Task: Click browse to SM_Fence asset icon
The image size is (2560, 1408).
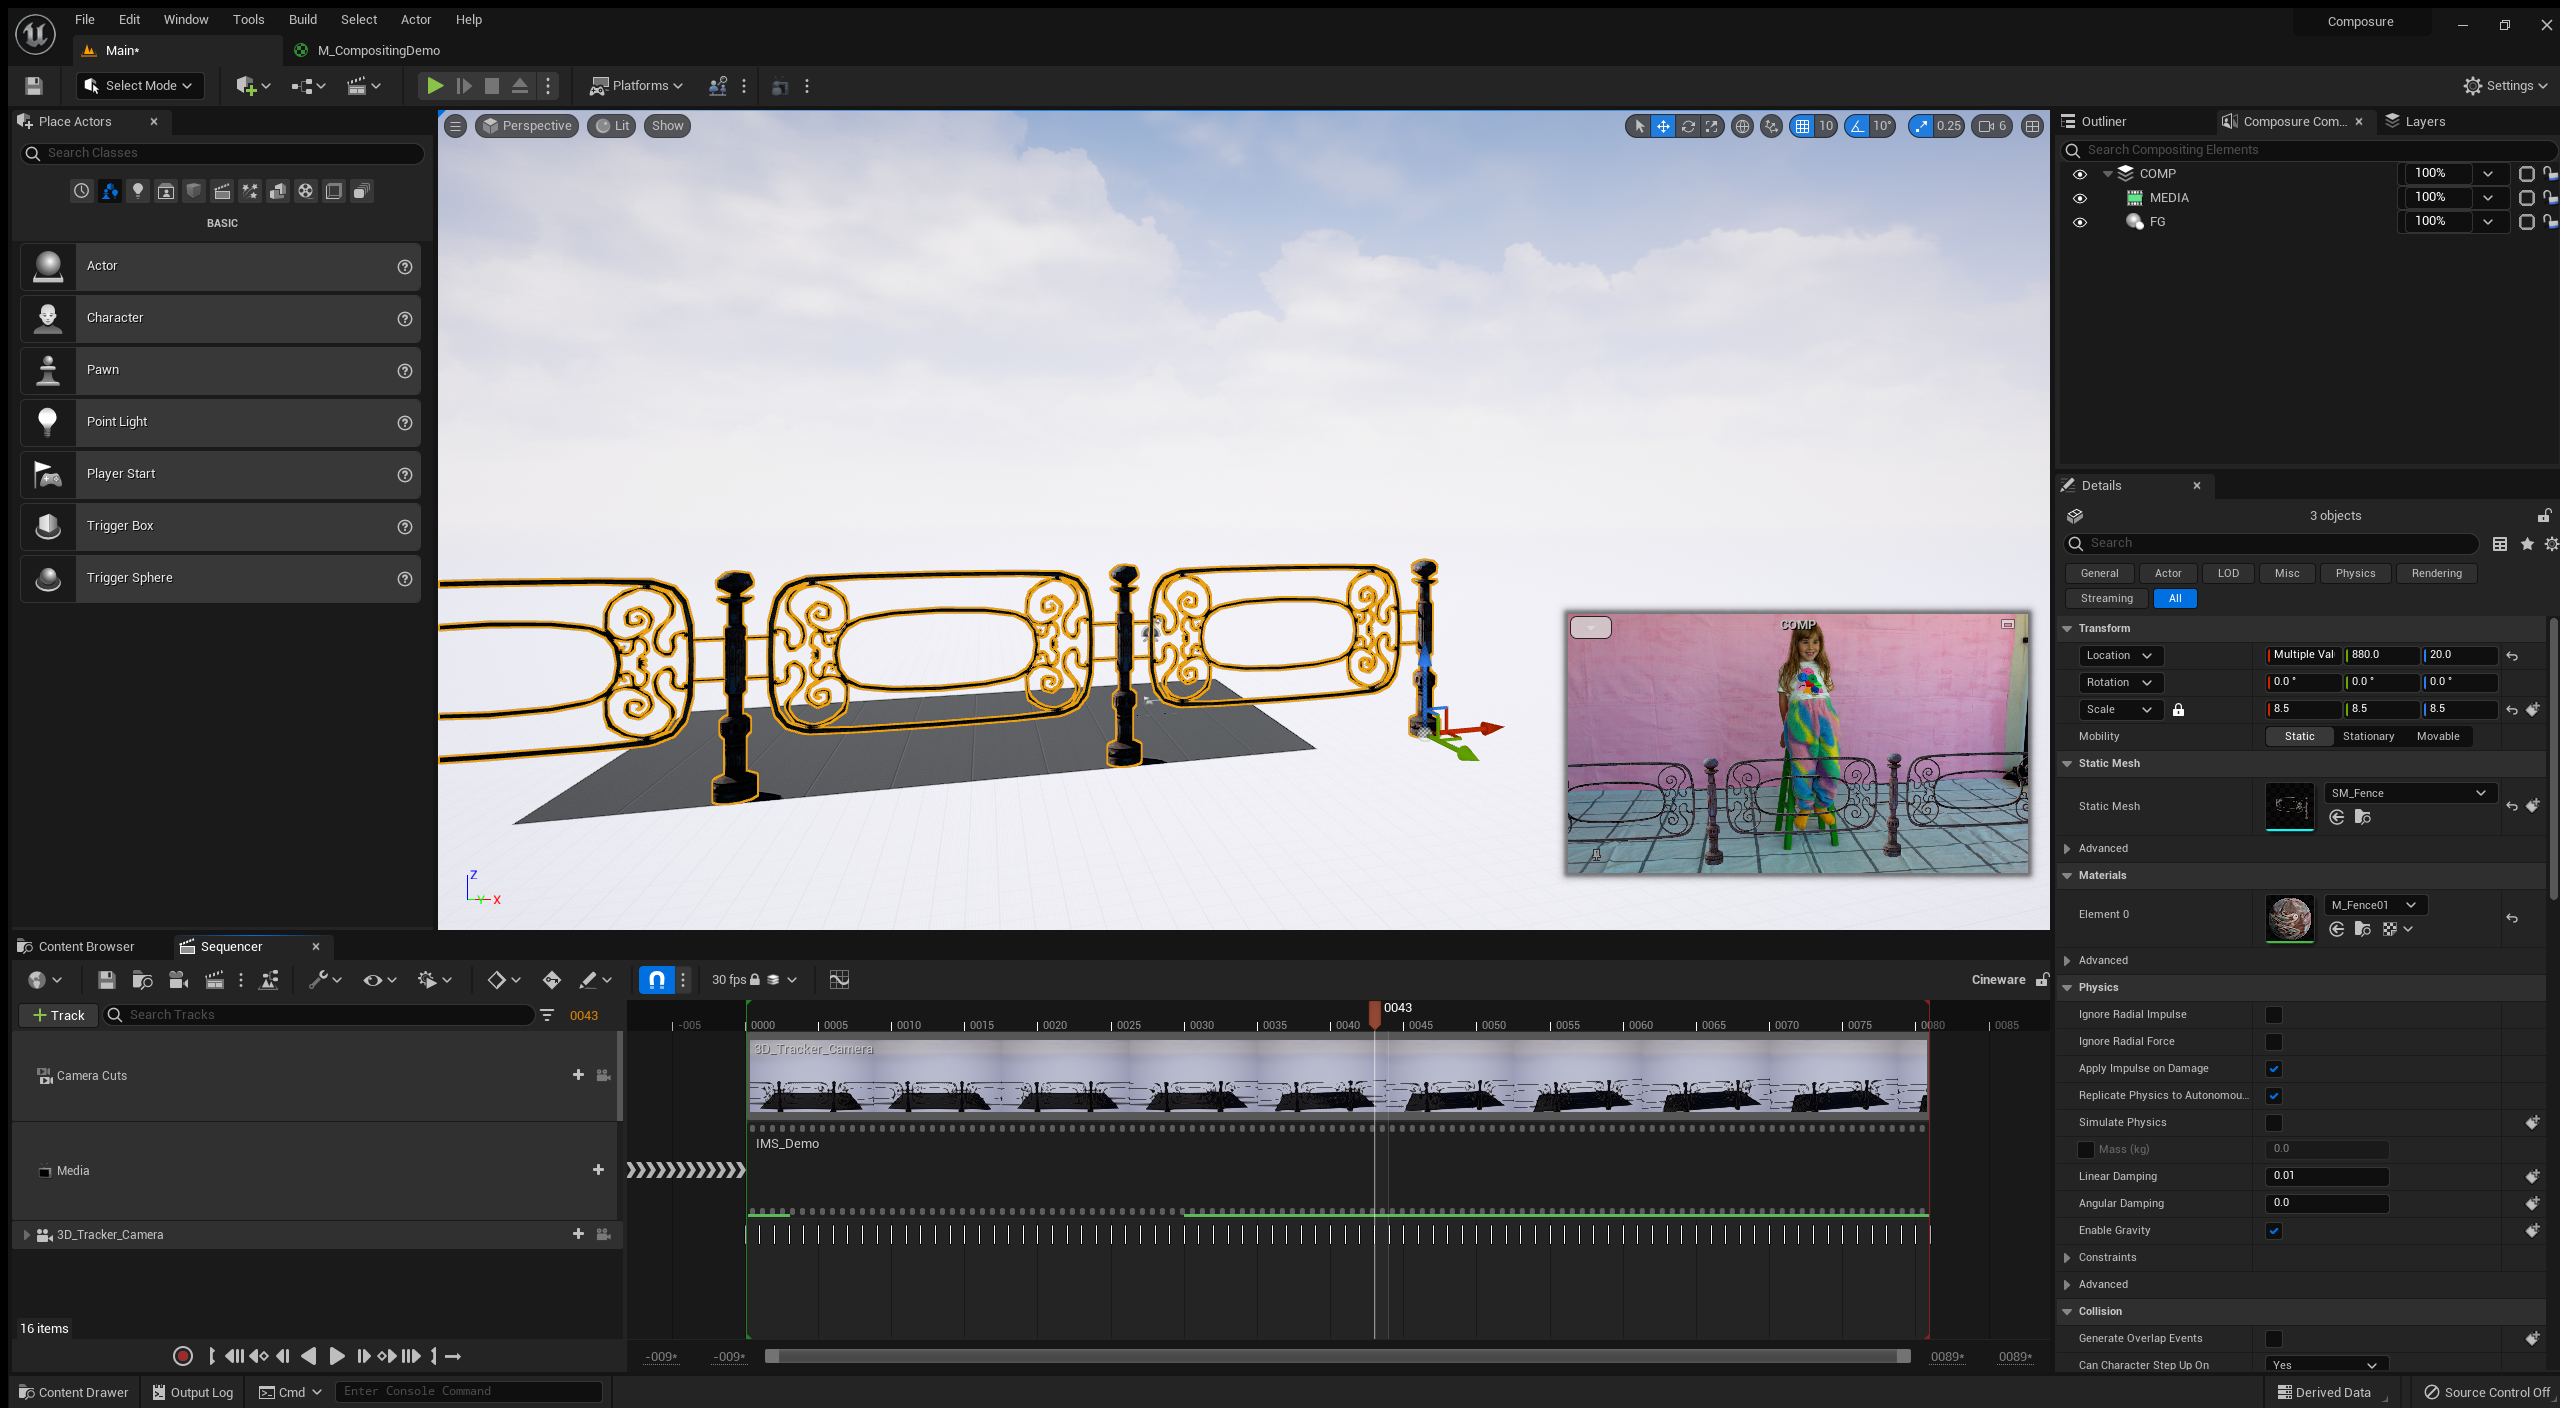Action: click(2363, 818)
